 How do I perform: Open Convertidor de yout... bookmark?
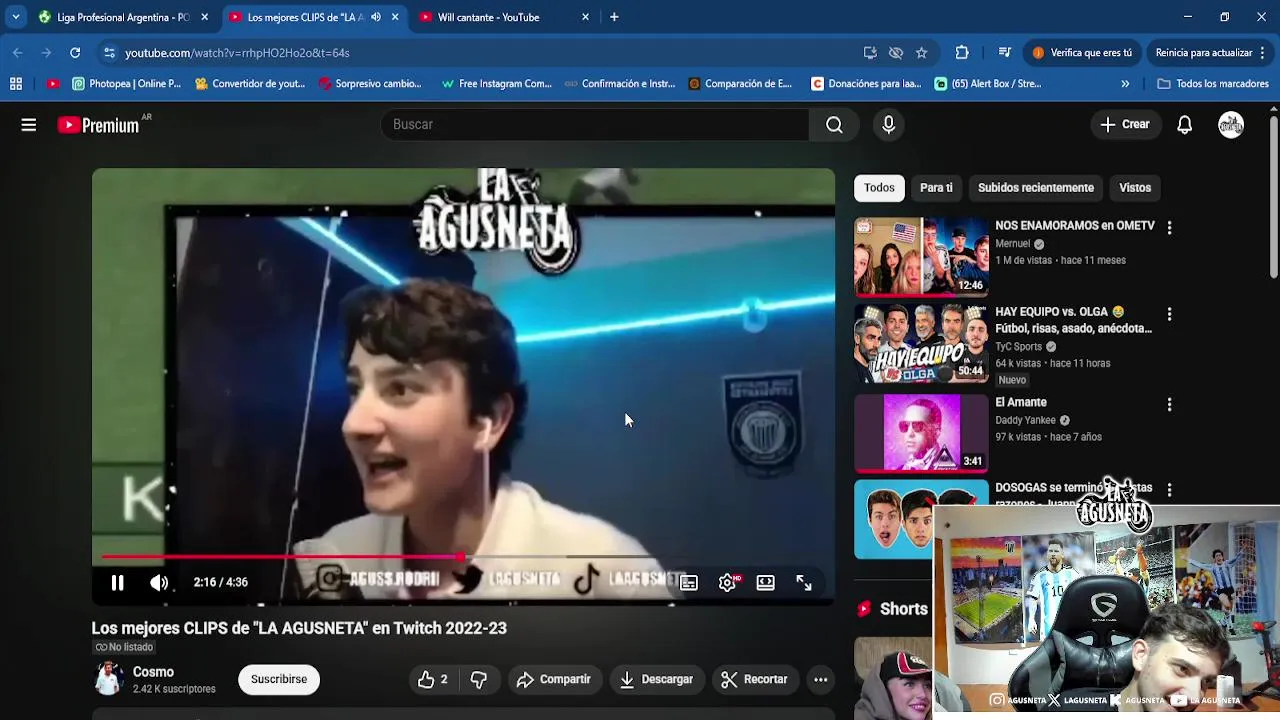pos(249,84)
